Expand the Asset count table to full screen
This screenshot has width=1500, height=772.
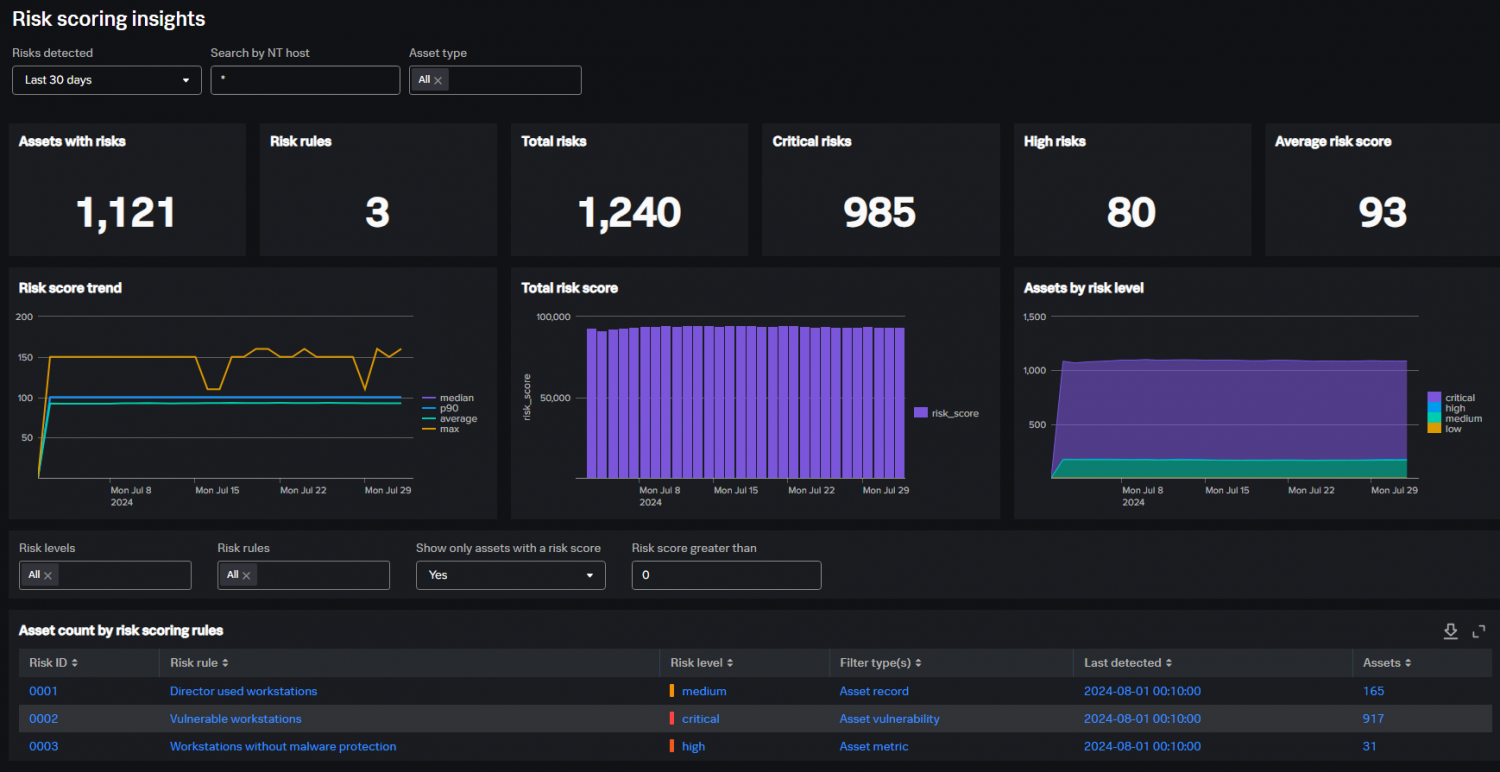1479,631
